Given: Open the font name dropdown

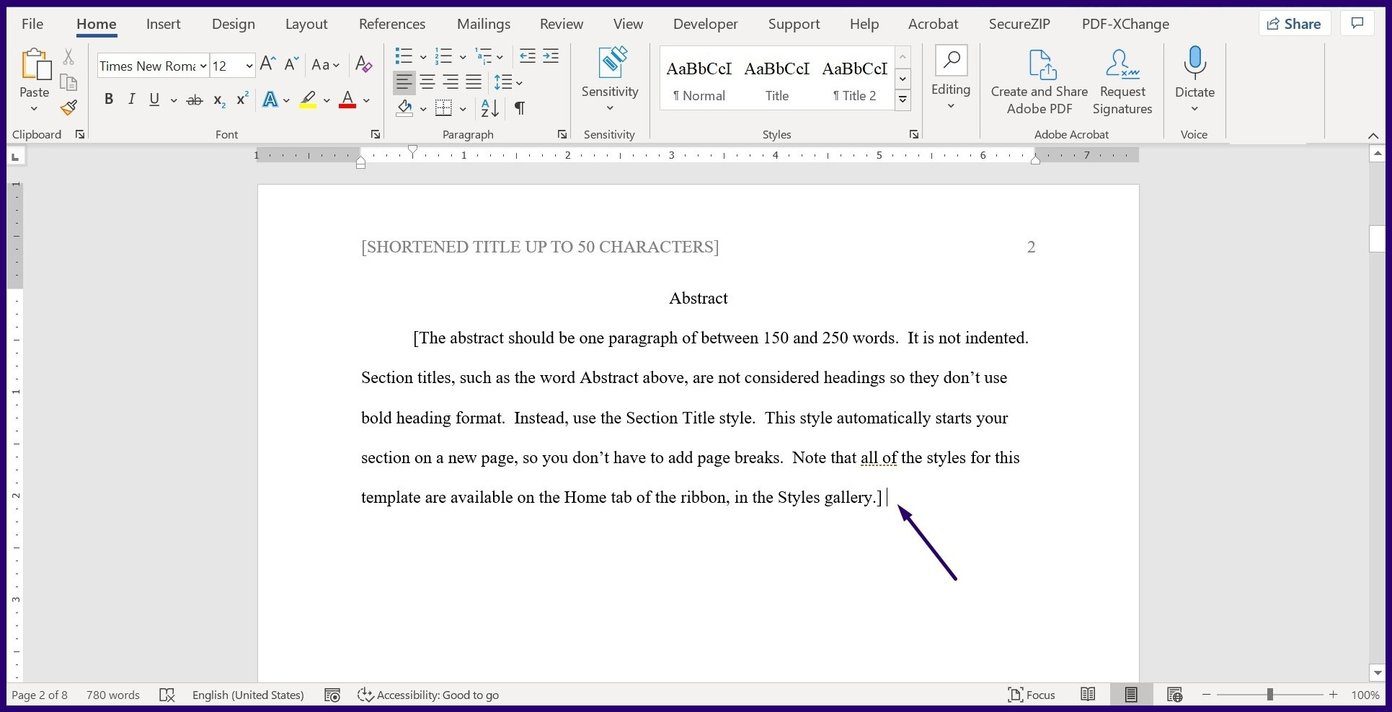Looking at the screenshot, I should pyautogui.click(x=203, y=66).
